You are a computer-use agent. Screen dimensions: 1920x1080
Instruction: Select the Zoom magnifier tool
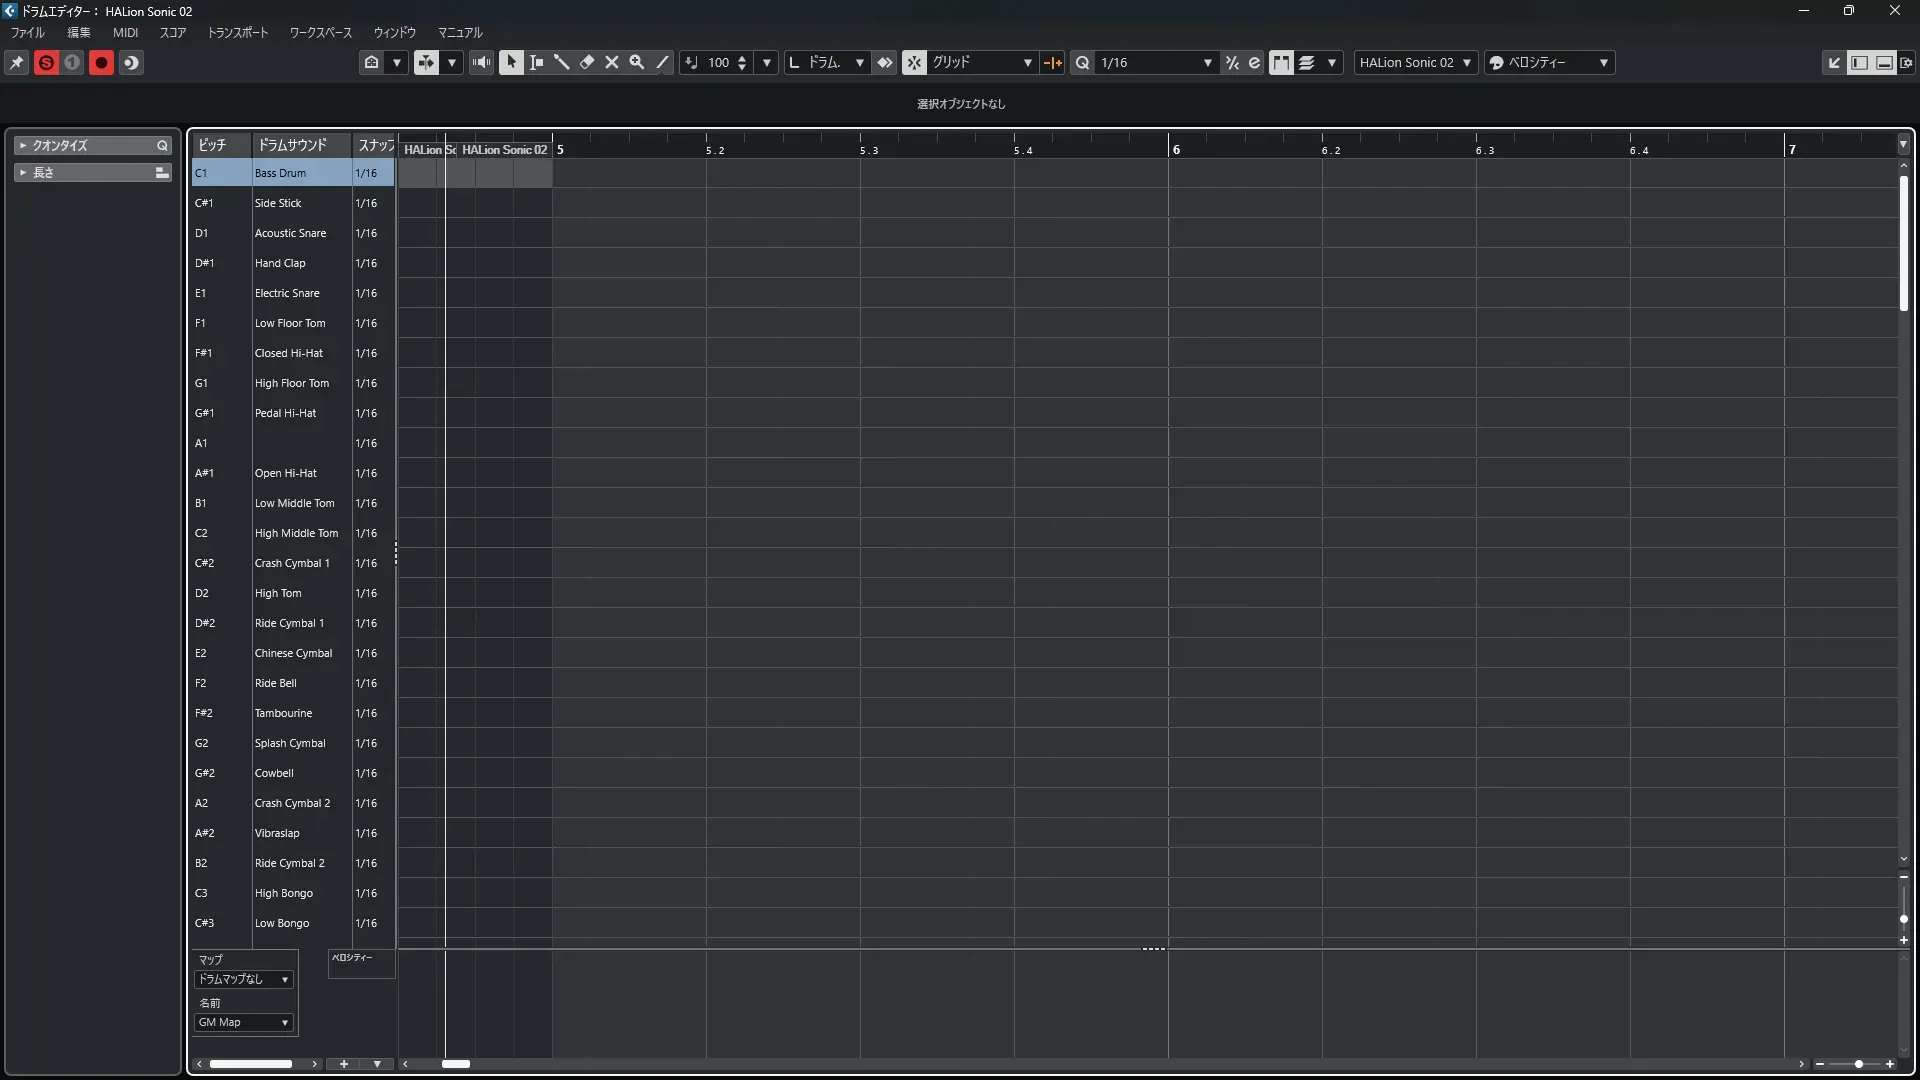[637, 62]
